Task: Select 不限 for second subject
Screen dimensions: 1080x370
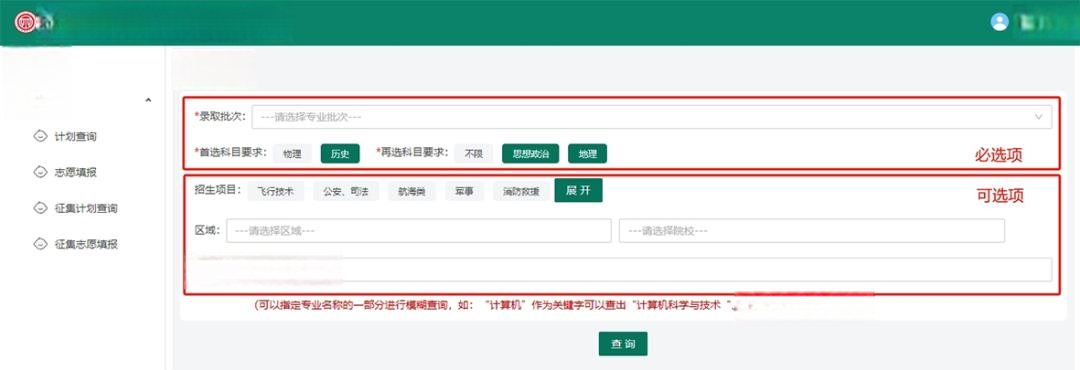Action: pos(473,154)
